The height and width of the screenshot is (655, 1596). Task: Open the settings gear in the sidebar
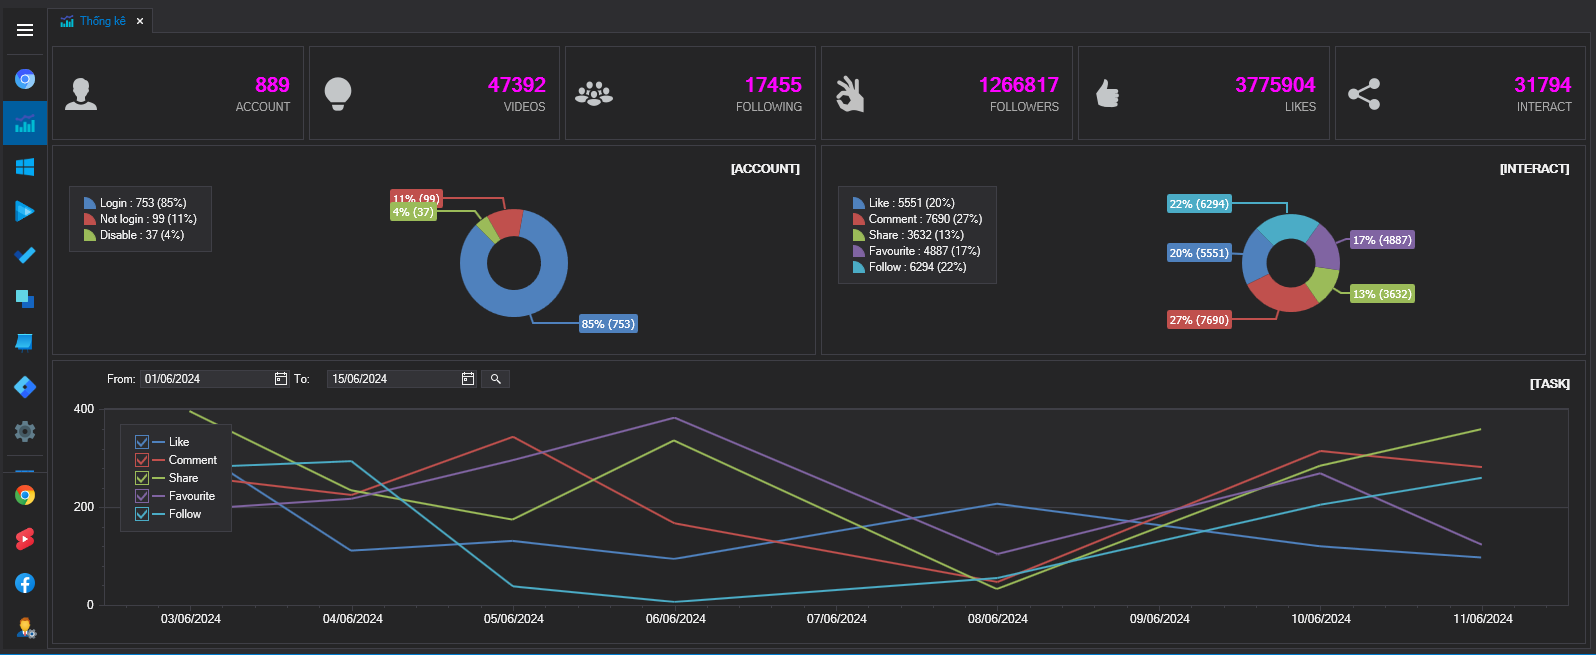25,431
